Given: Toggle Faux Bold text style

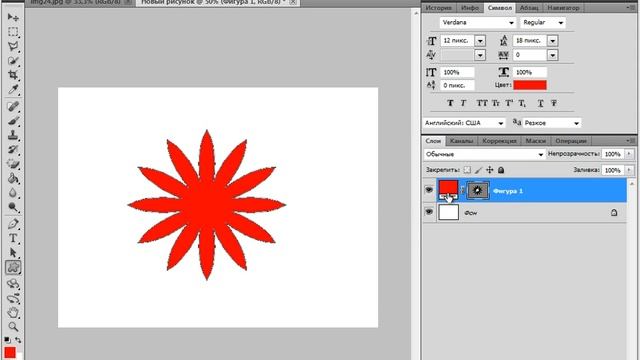Looking at the screenshot, I should (x=450, y=103).
